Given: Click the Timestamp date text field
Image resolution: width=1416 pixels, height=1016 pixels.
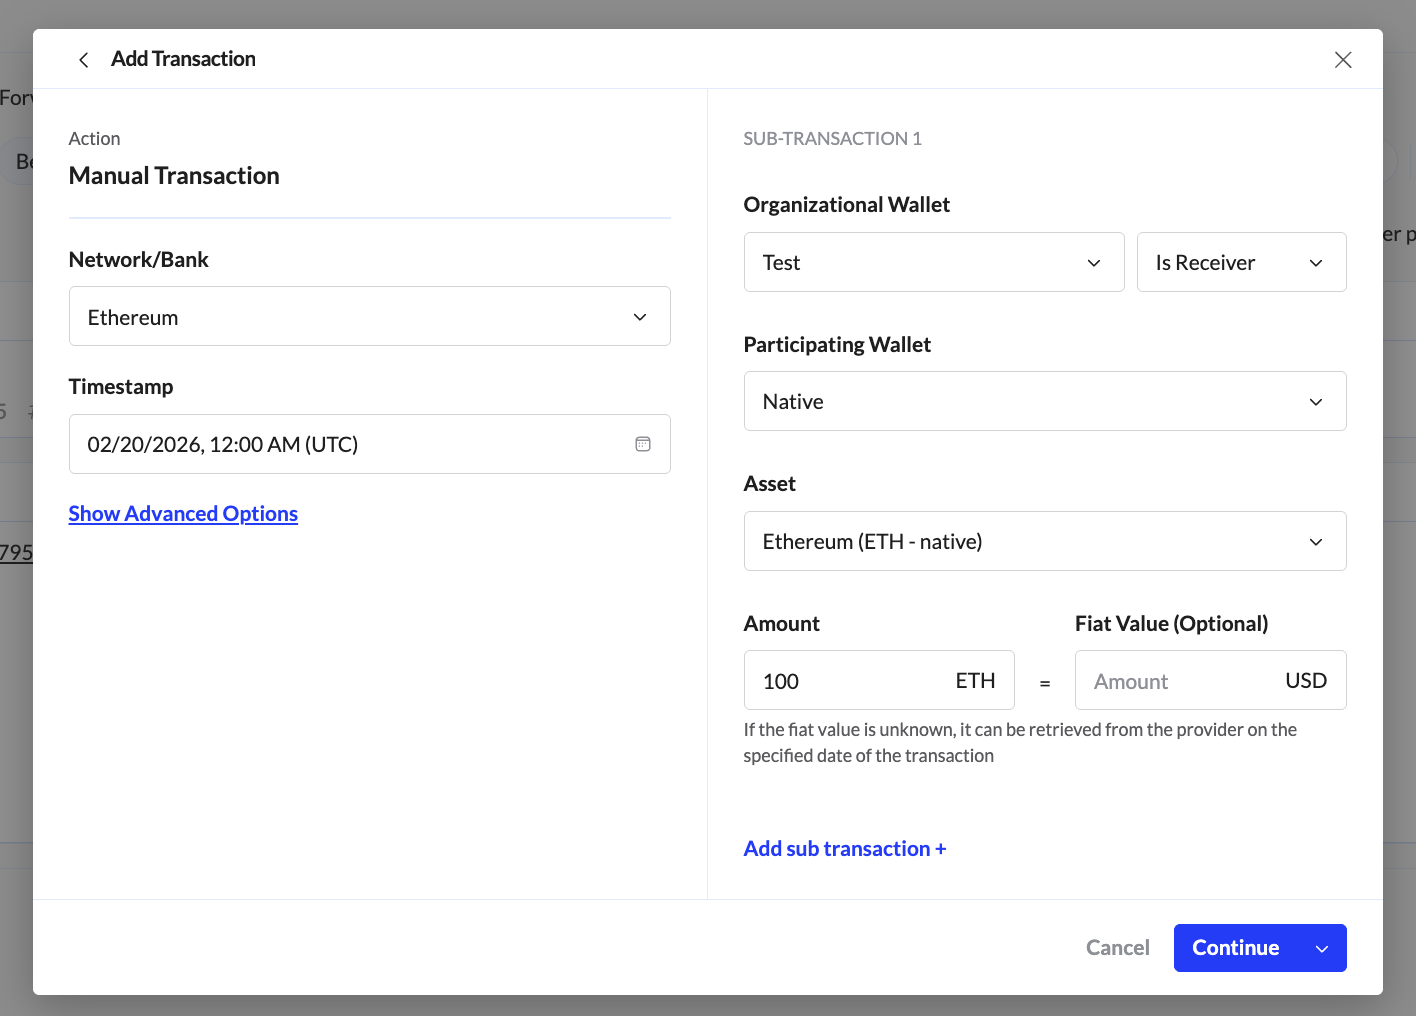Looking at the screenshot, I should (x=340, y=444).
